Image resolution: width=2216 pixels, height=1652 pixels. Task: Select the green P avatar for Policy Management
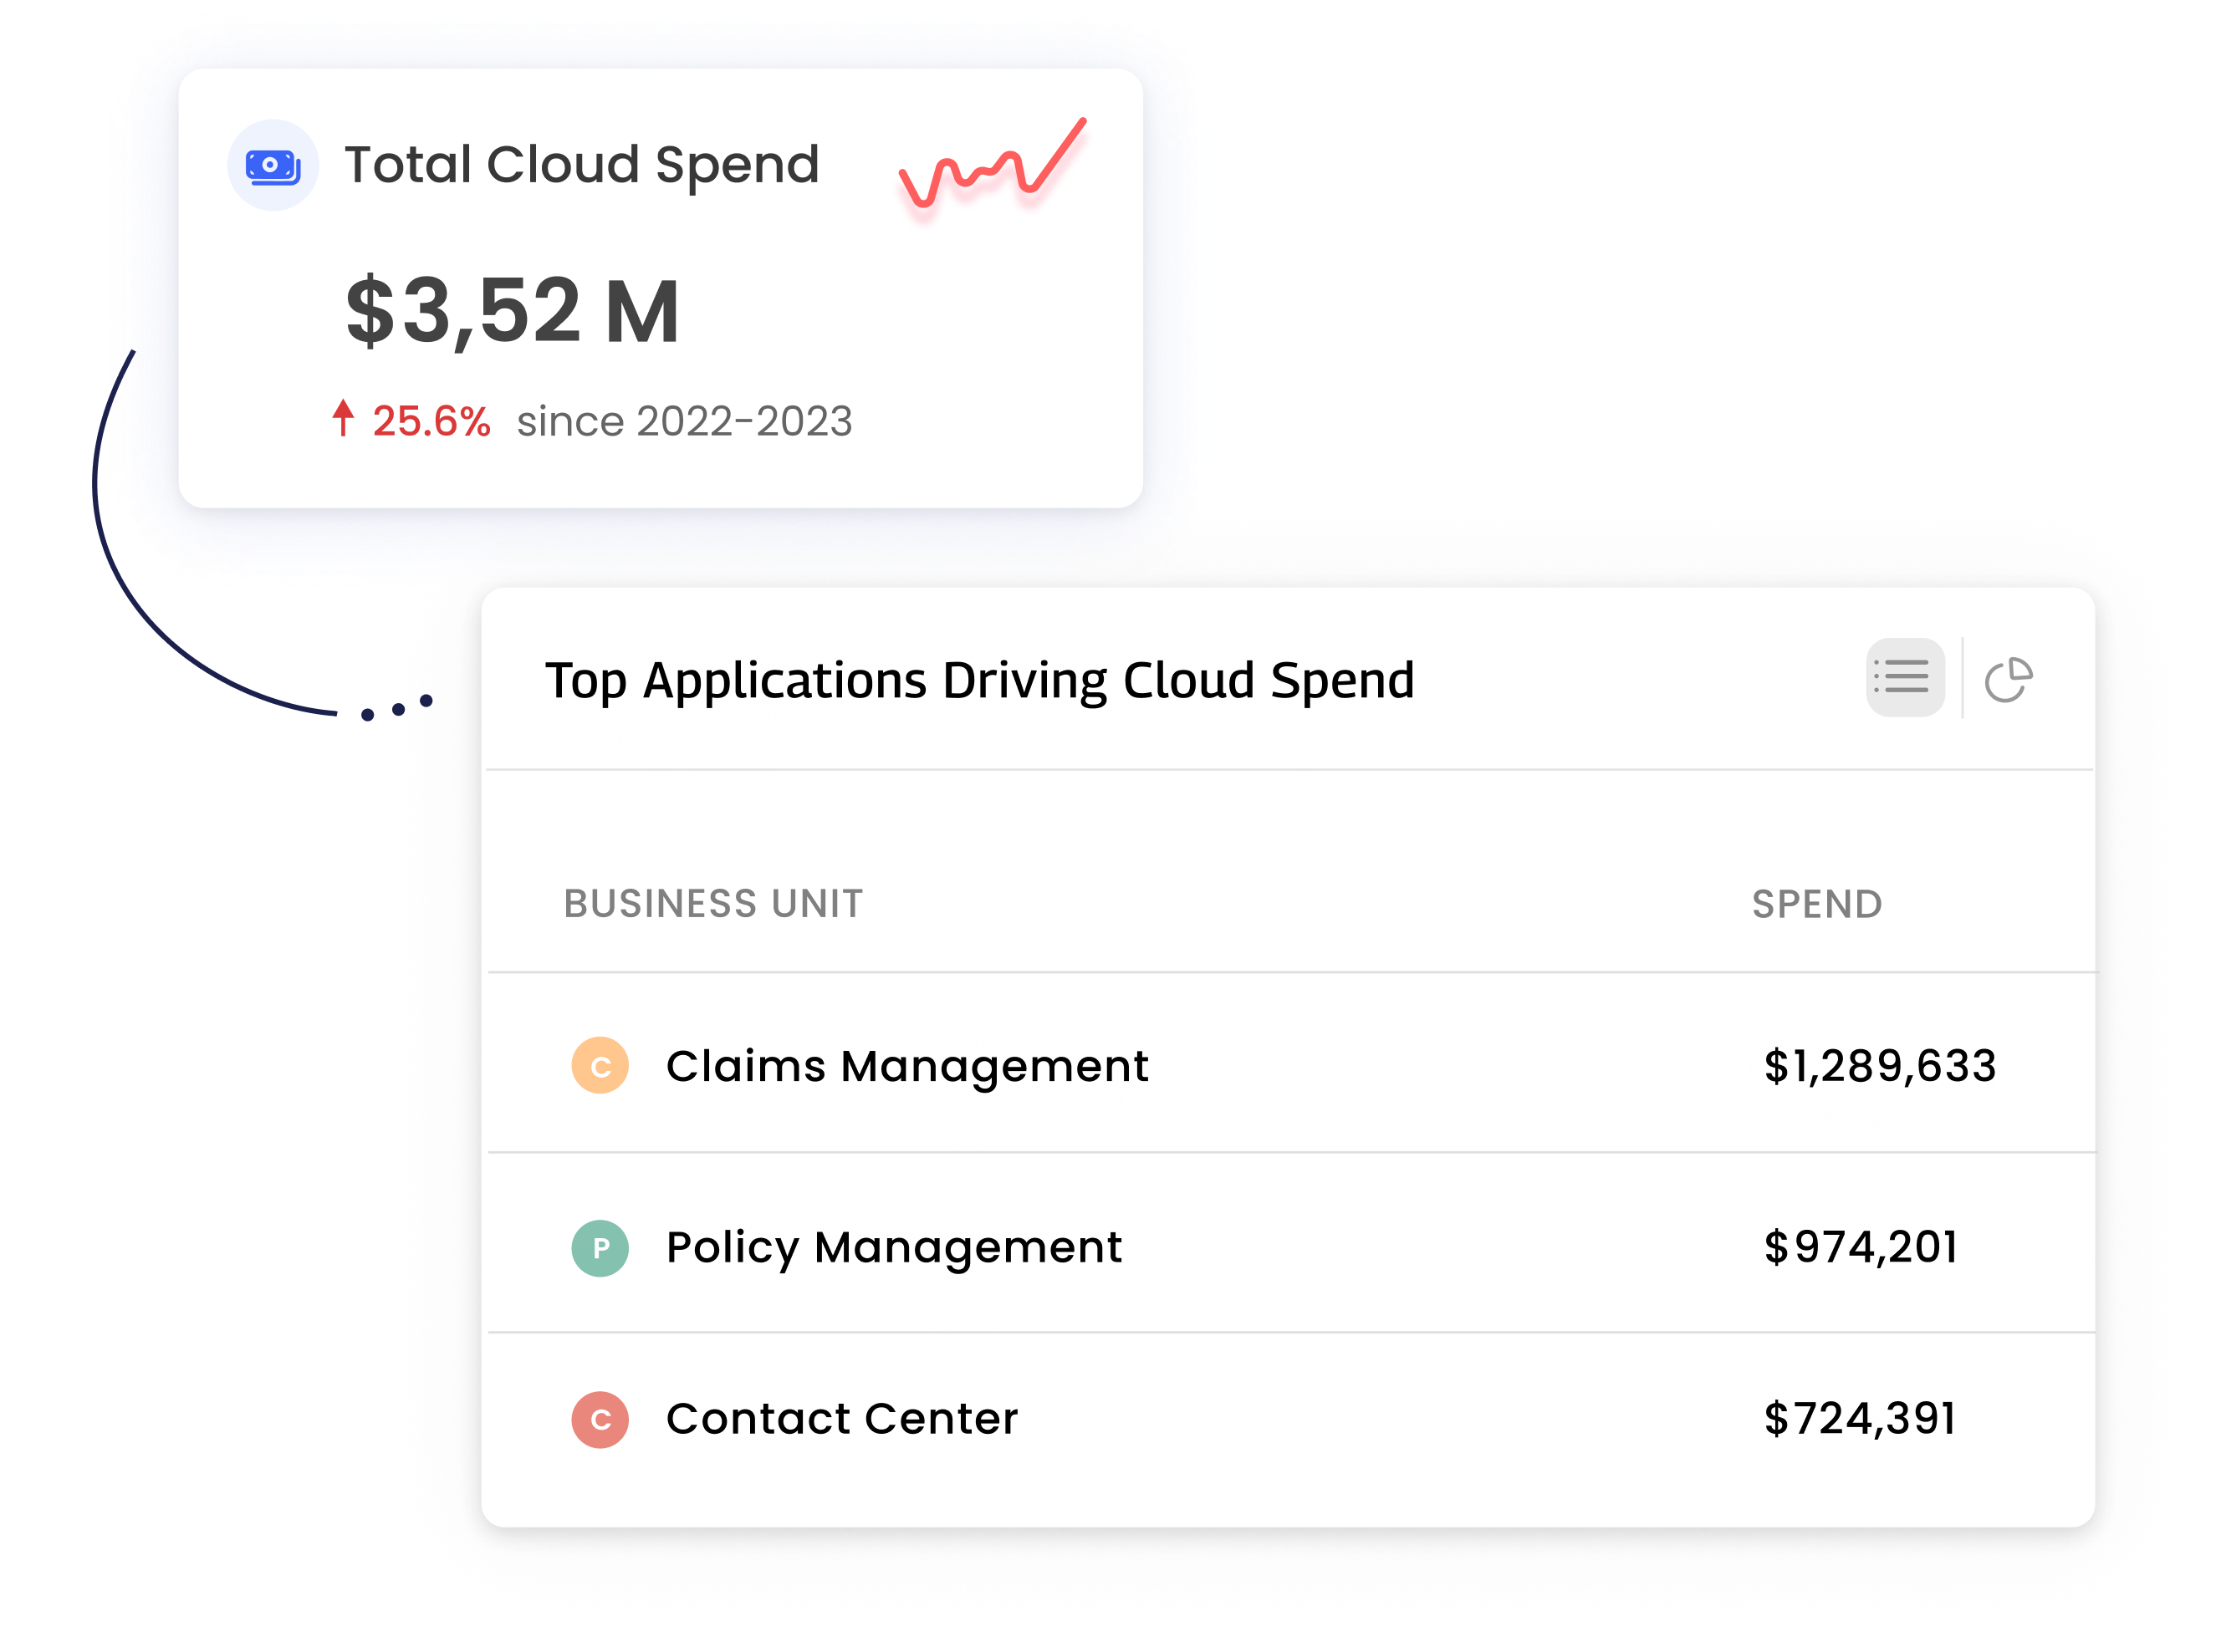coord(600,1247)
